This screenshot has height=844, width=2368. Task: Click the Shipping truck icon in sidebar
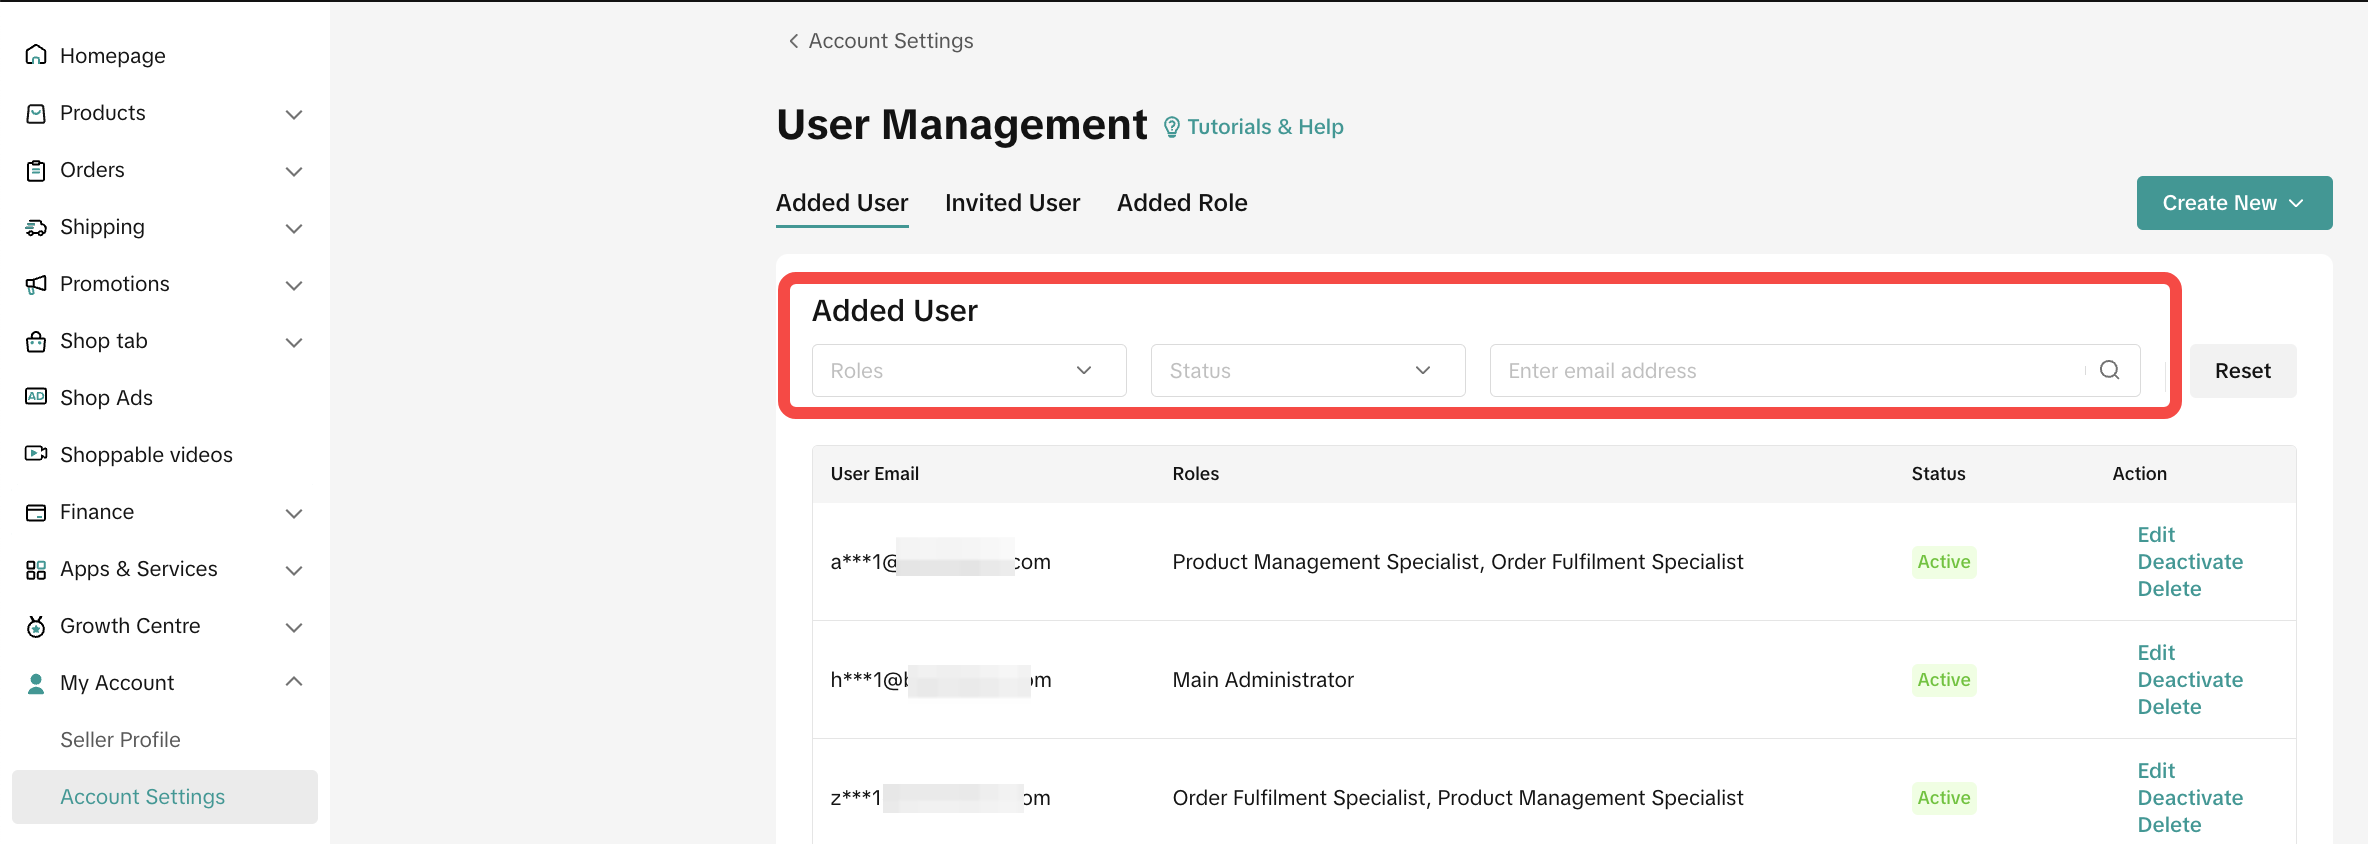[36, 228]
